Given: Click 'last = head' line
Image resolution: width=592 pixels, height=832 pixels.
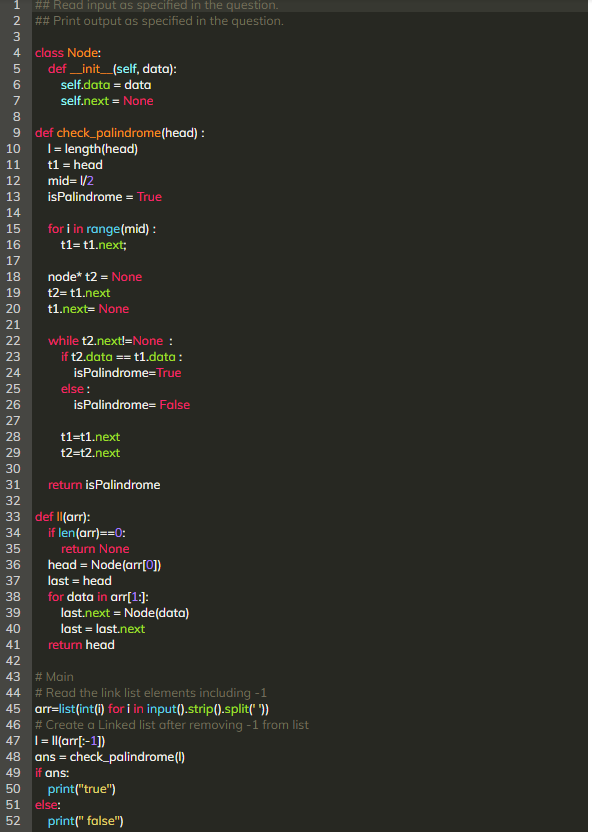Looking at the screenshot, I should pyautogui.click(x=80, y=581).
